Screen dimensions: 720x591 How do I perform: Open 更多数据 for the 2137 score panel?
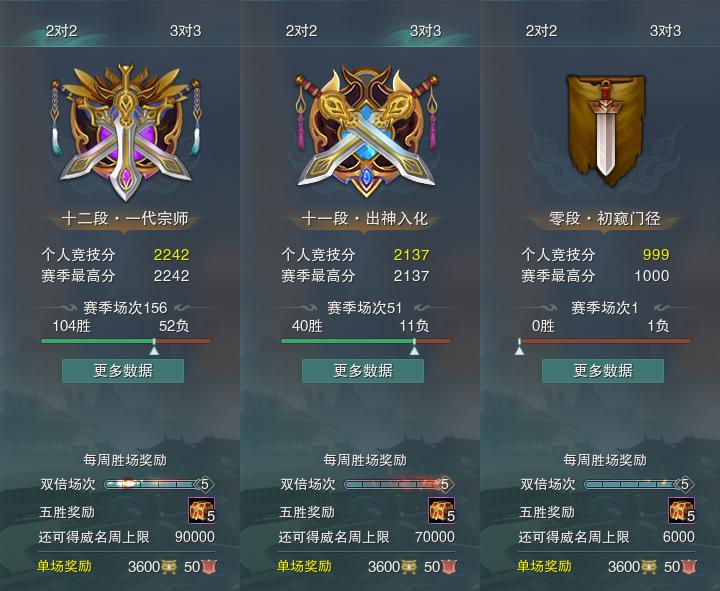[363, 371]
